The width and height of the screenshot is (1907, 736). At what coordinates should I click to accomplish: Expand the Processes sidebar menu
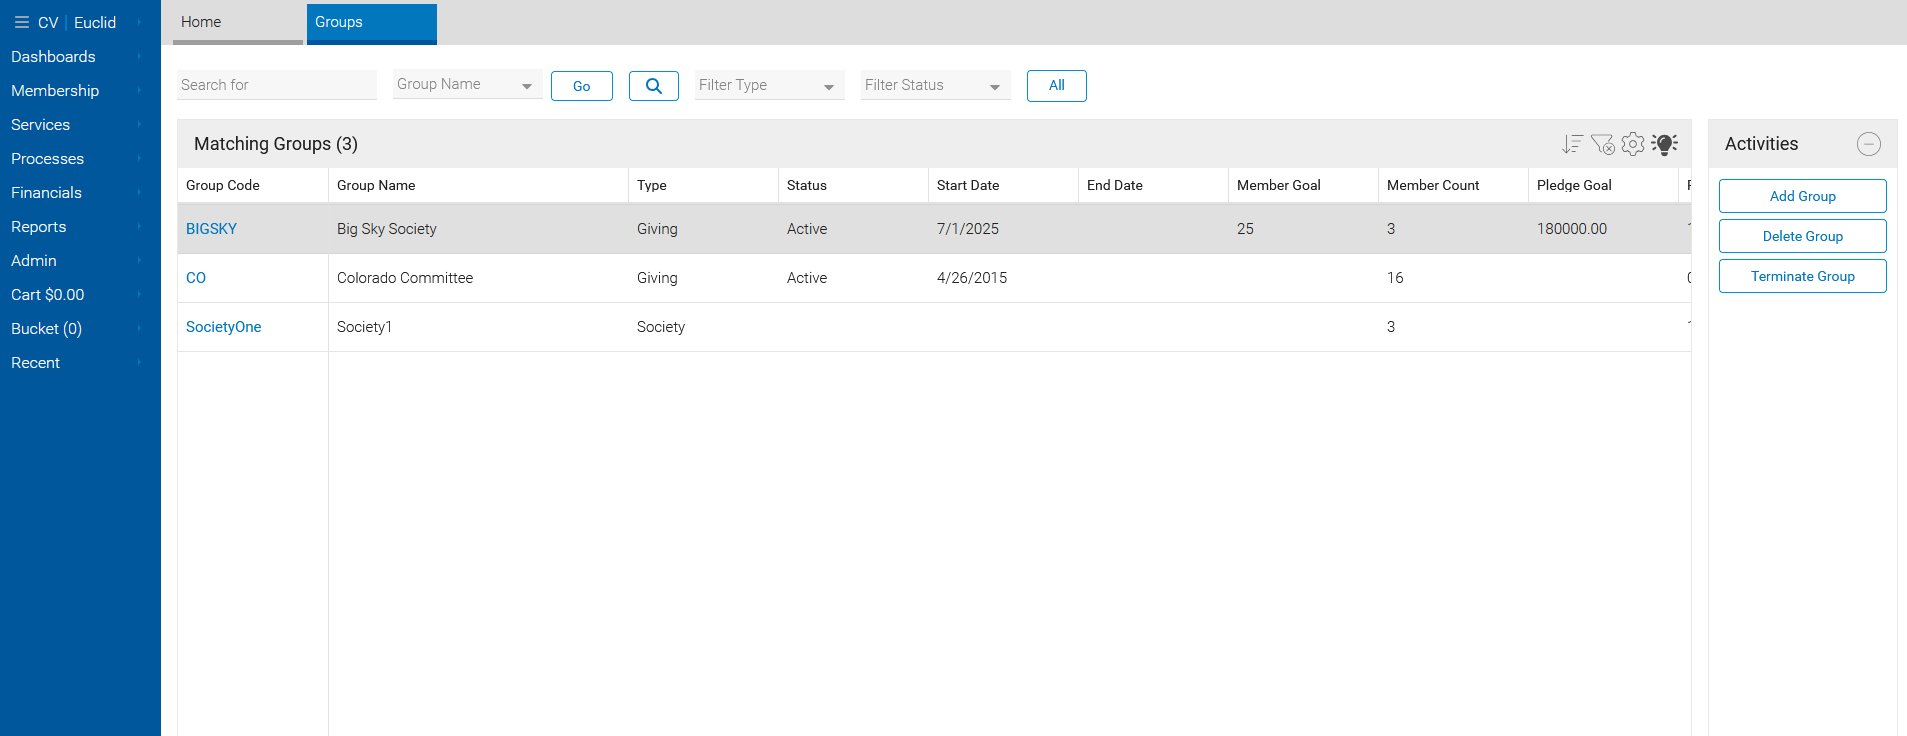point(80,159)
